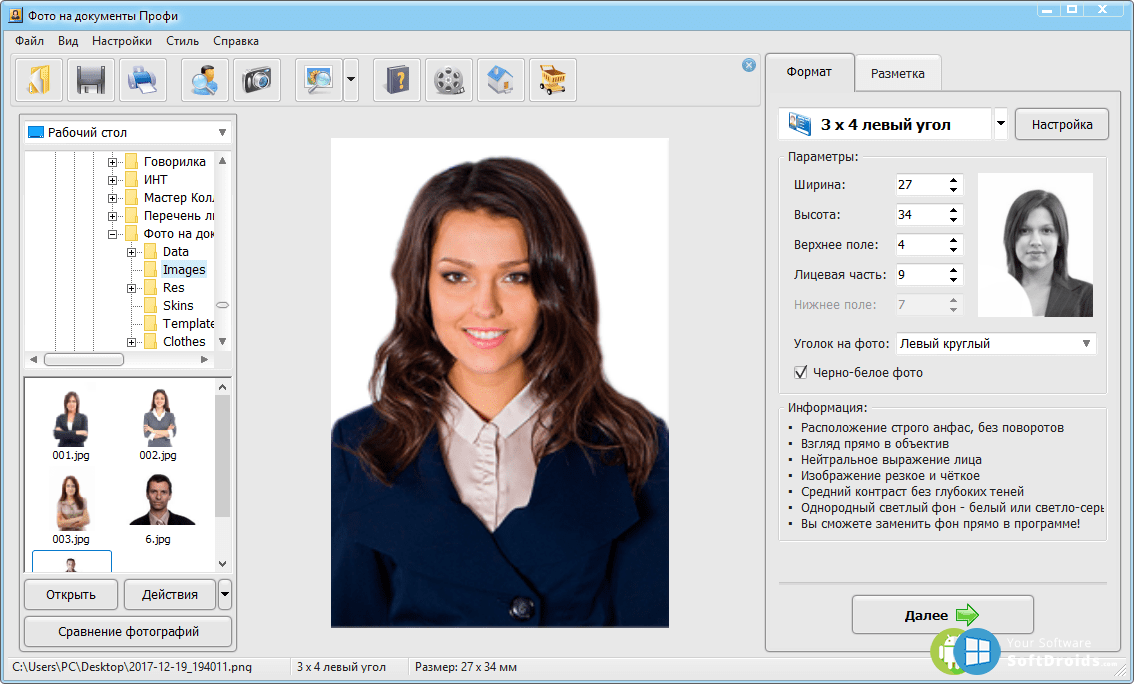Click the shopping cart icon
The width and height of the screenshot is (1134, 684).
(553, 79)
